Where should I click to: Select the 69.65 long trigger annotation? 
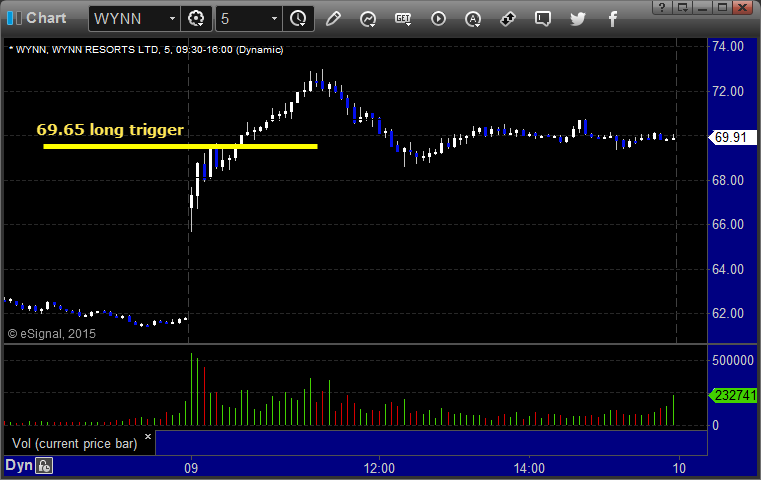pos(110,130)
